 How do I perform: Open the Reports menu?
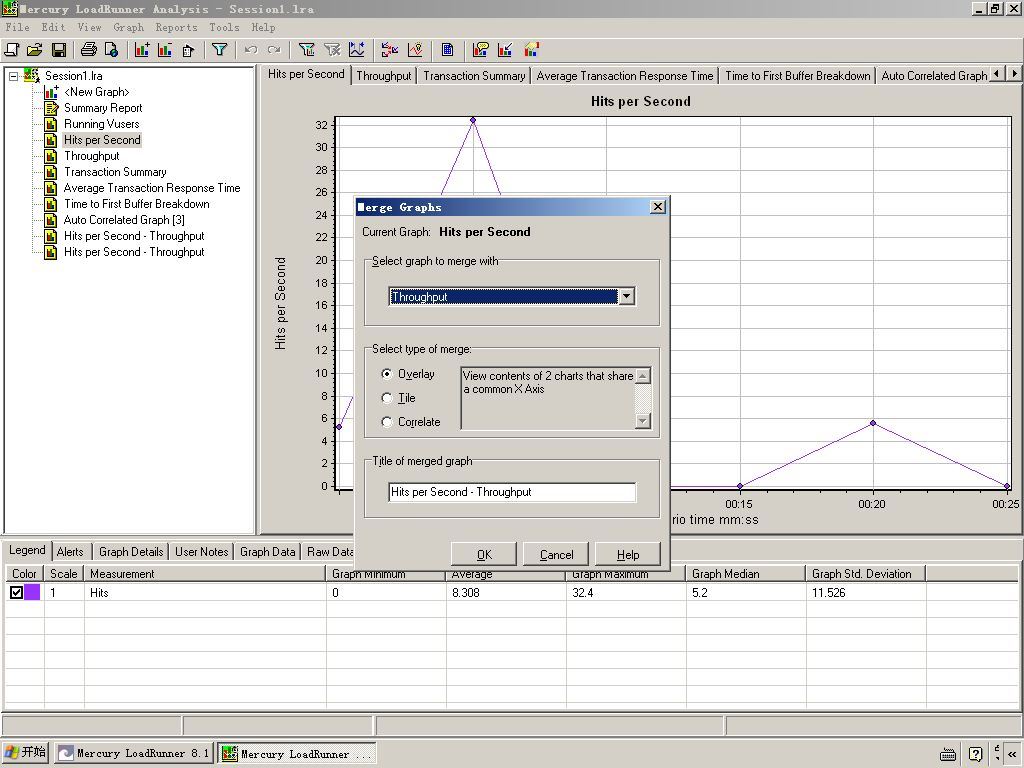(x=176, y=27)
